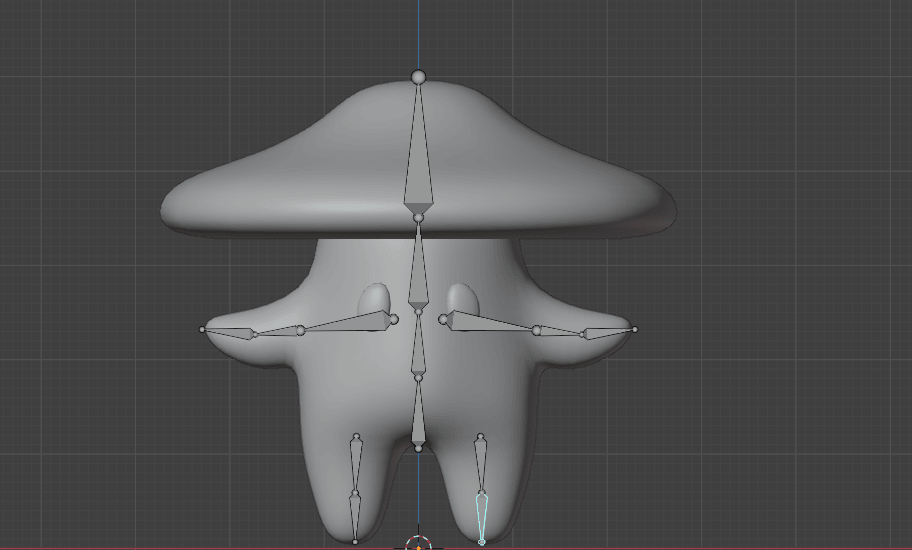
Task: Select the forearm bone on the left arm
Action: pos(277,332)
